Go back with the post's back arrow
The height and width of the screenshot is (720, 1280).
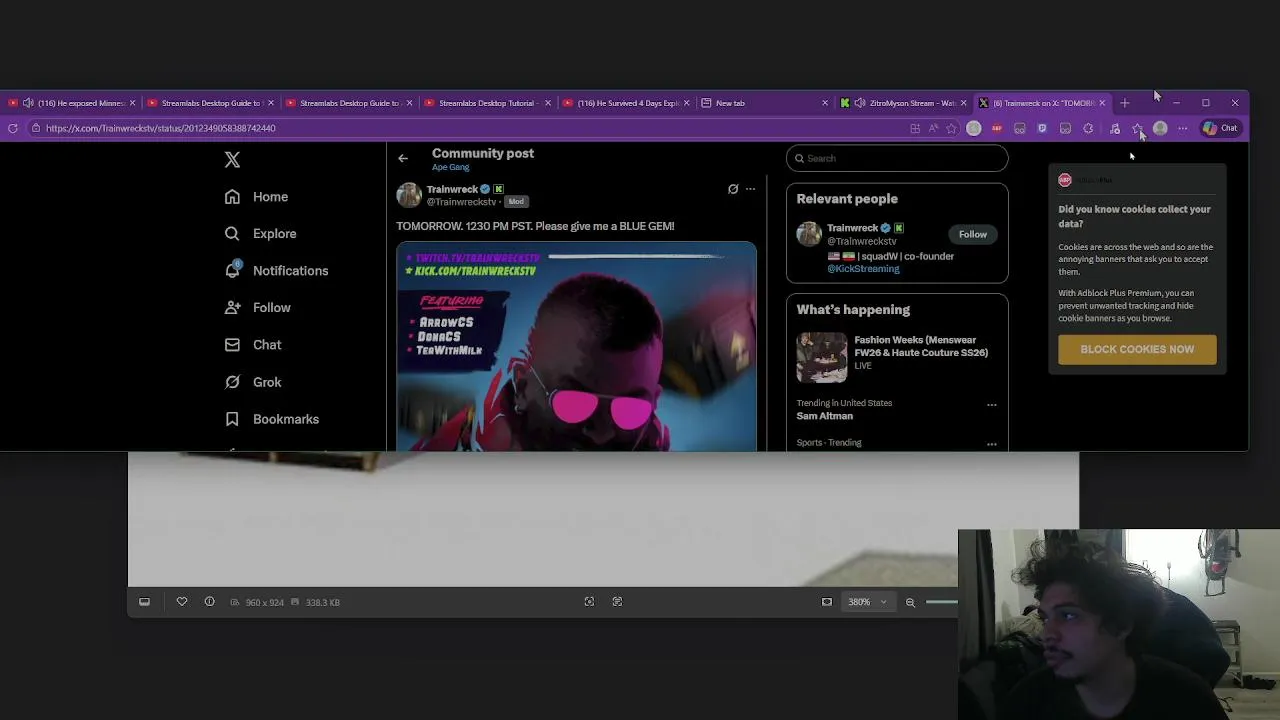point(403,158)
